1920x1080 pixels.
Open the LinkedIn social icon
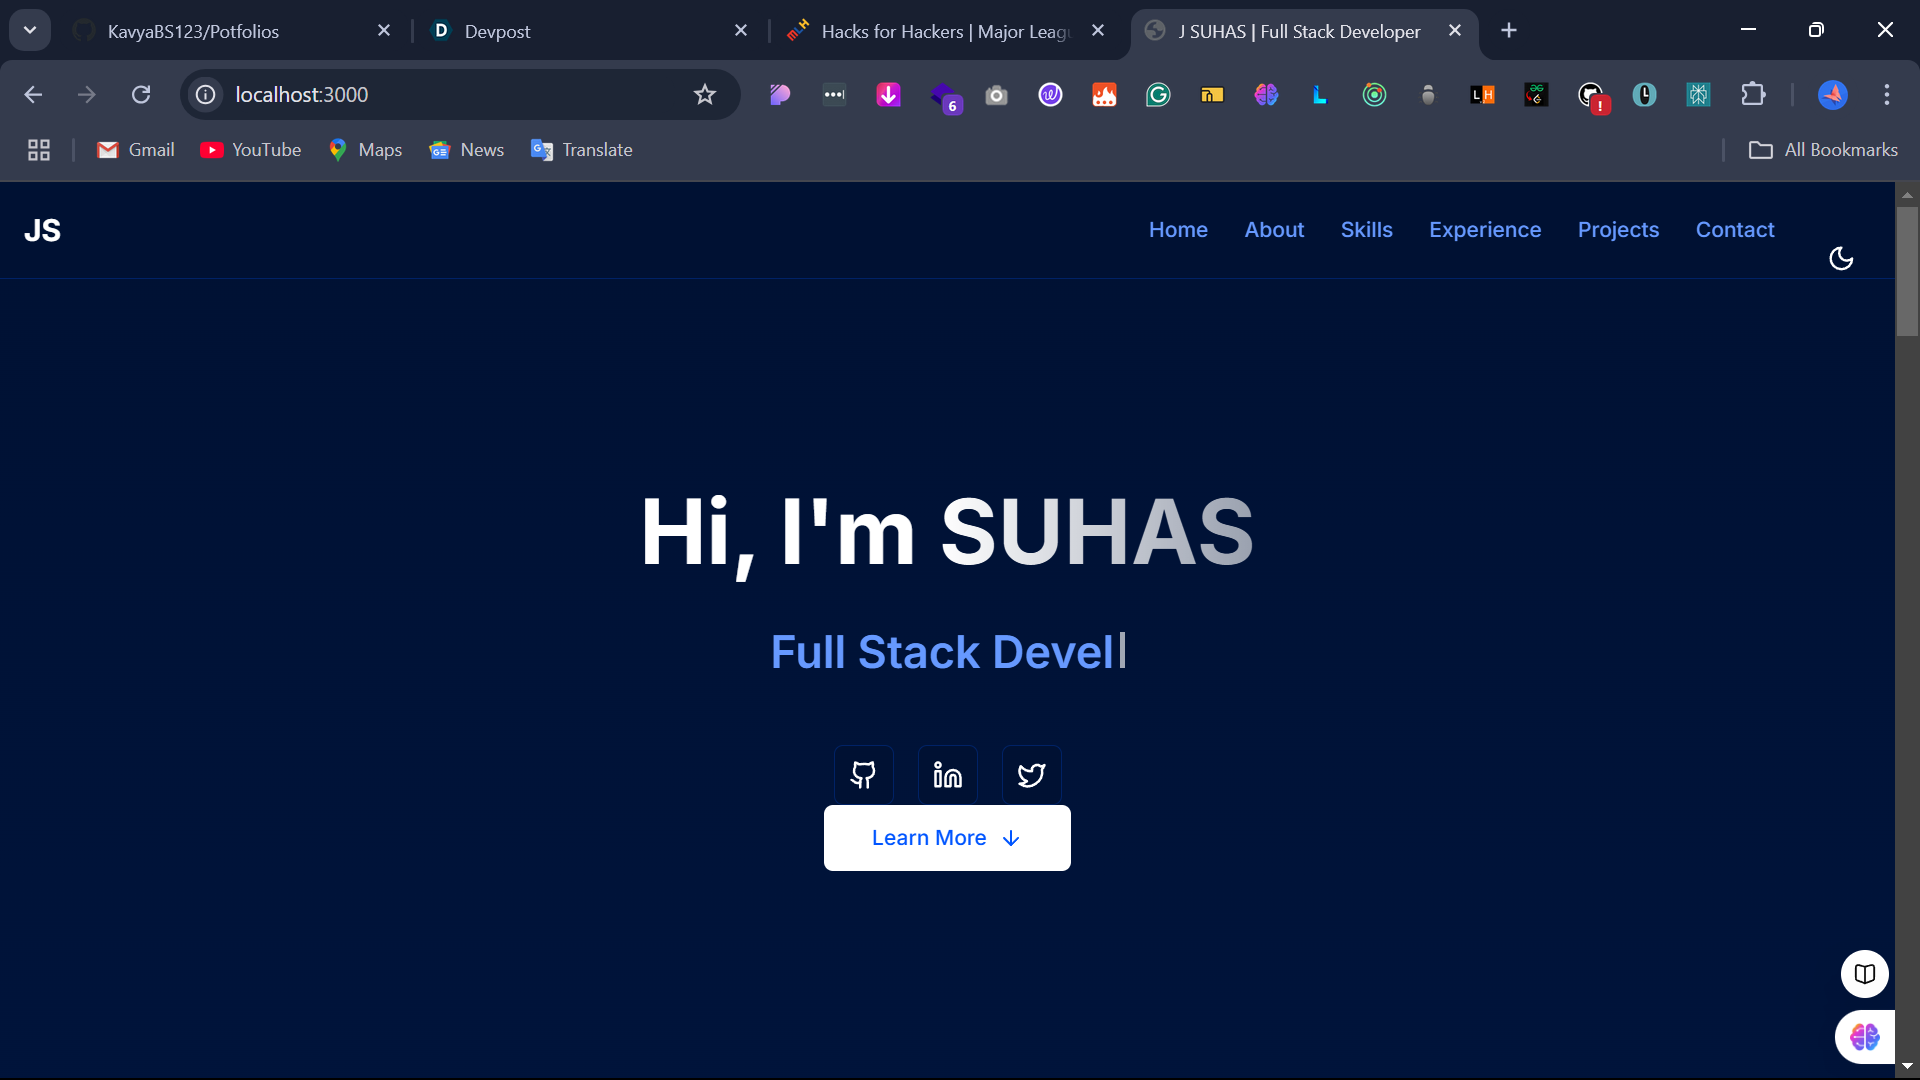click(x=947, y=775)
